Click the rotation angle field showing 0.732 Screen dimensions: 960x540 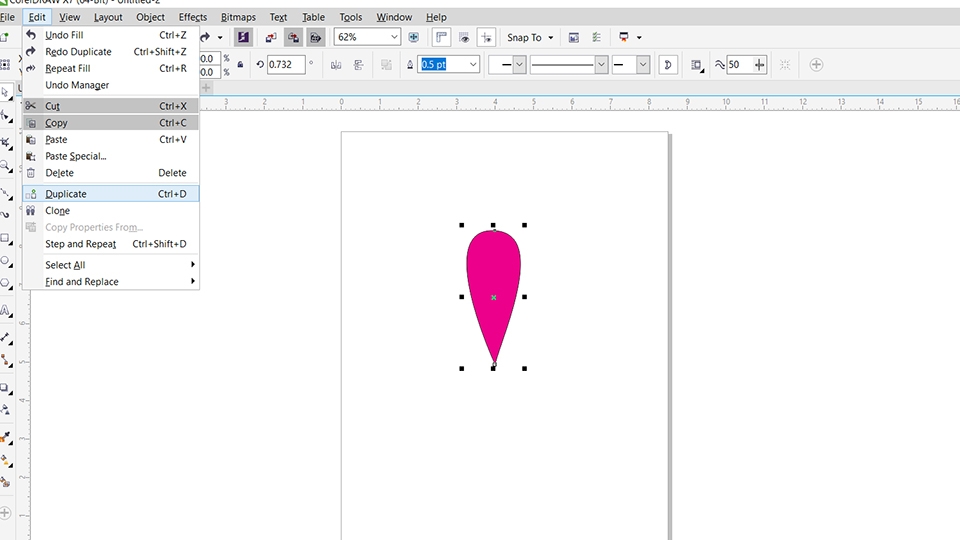pyautogui.click(x=285, y=64)
